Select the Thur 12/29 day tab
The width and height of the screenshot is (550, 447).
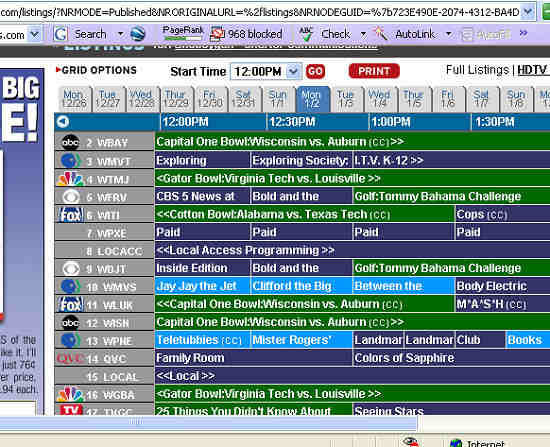[x=176, y=99]
